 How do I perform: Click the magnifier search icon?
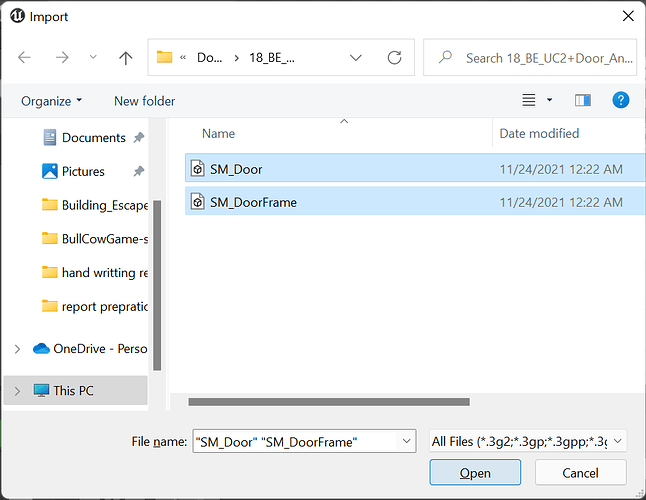click(445, 57)
